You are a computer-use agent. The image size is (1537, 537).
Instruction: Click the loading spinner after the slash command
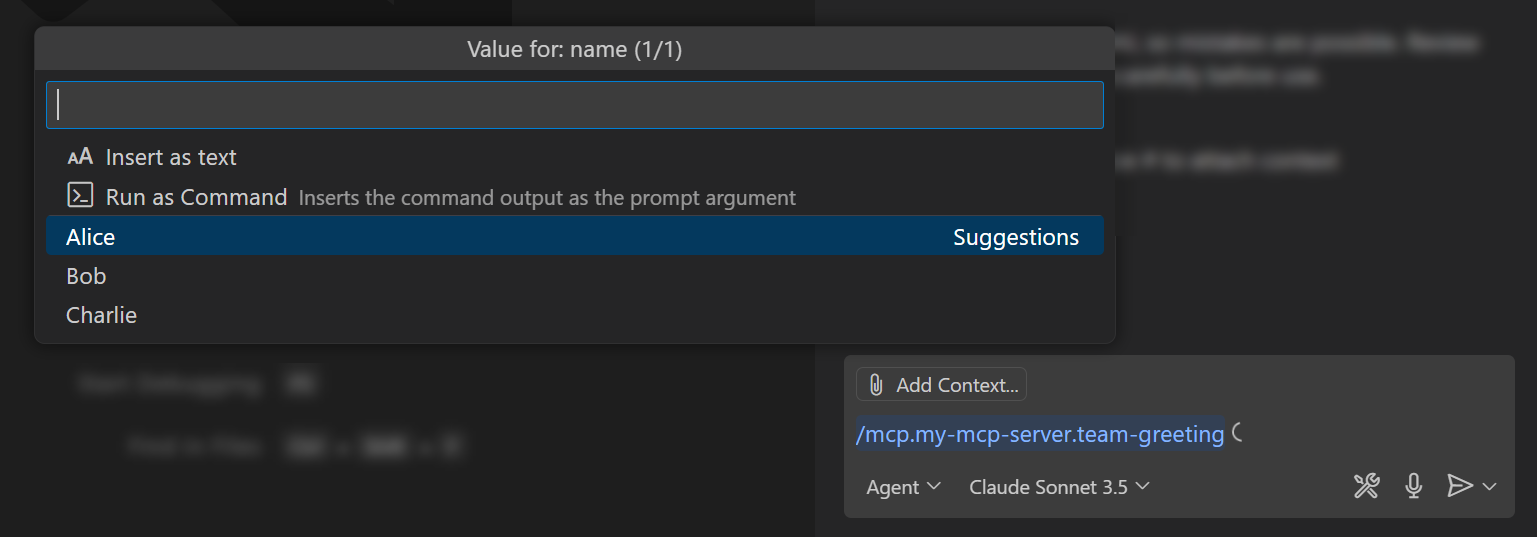pyautogui.click(x=1238, y=434)
